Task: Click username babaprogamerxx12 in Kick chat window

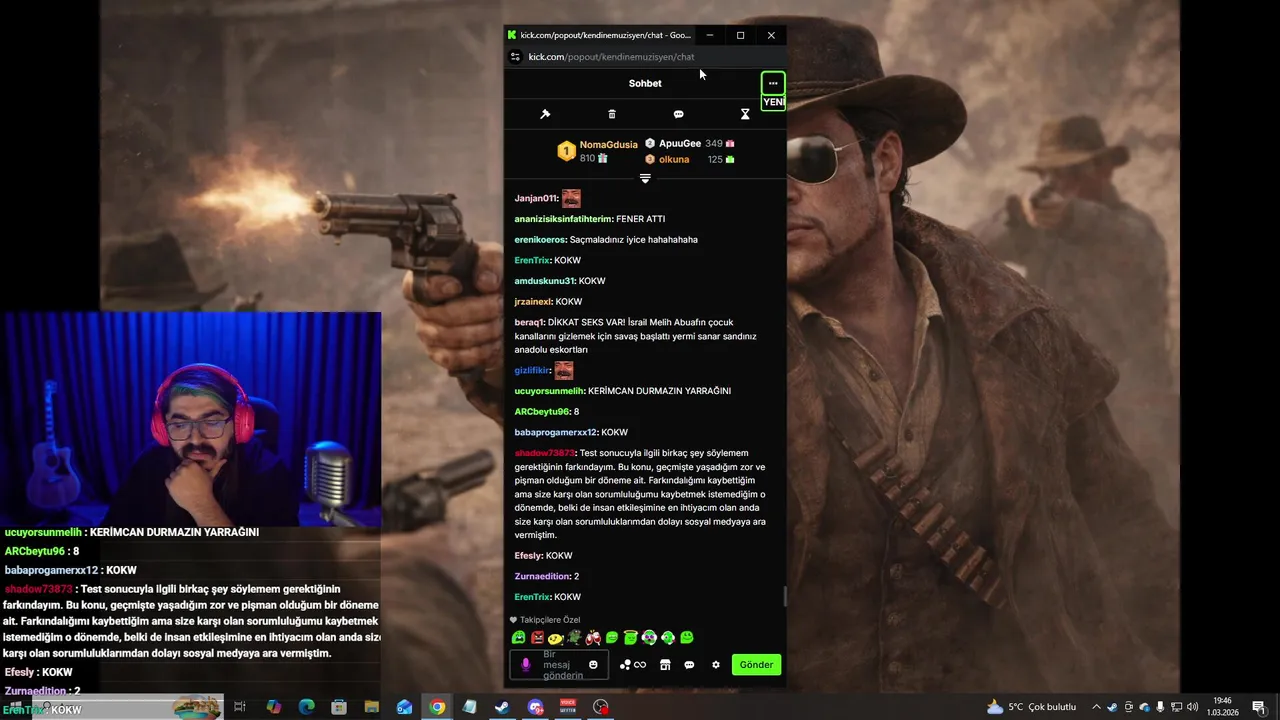Action: pyautogui.click(x=556, y=433)
